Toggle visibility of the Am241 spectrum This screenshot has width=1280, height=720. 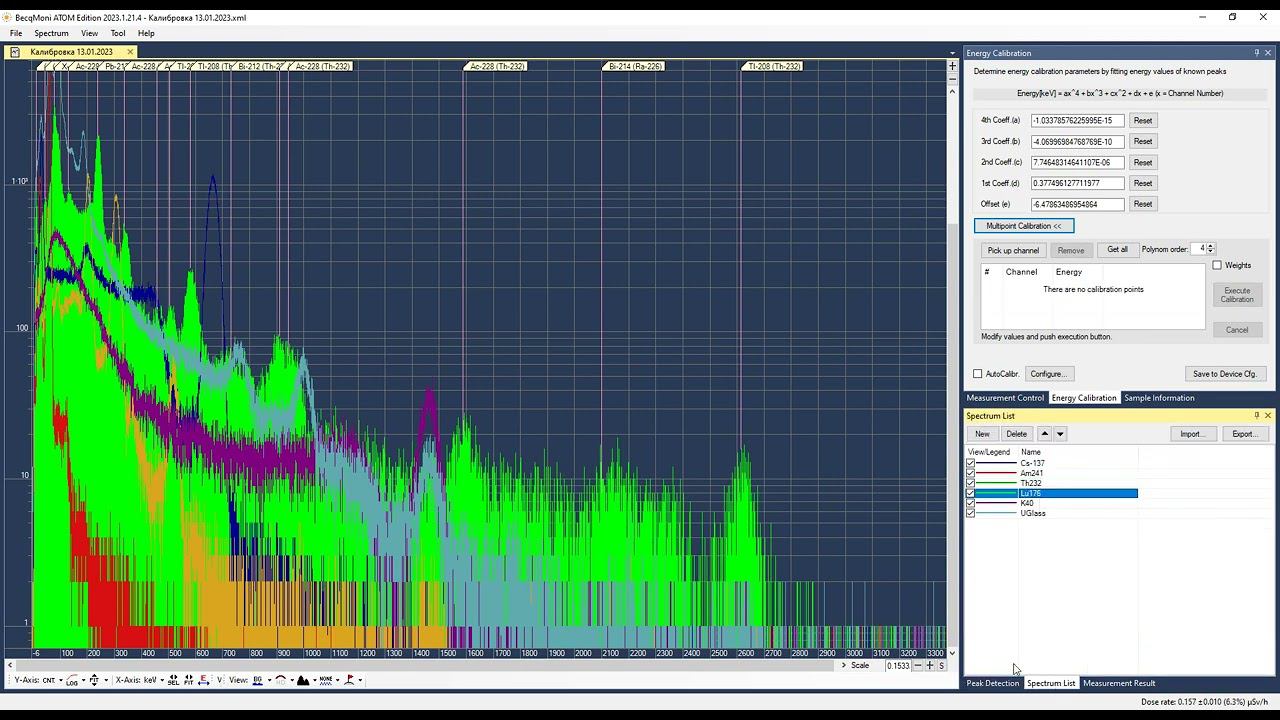(970, 473)
